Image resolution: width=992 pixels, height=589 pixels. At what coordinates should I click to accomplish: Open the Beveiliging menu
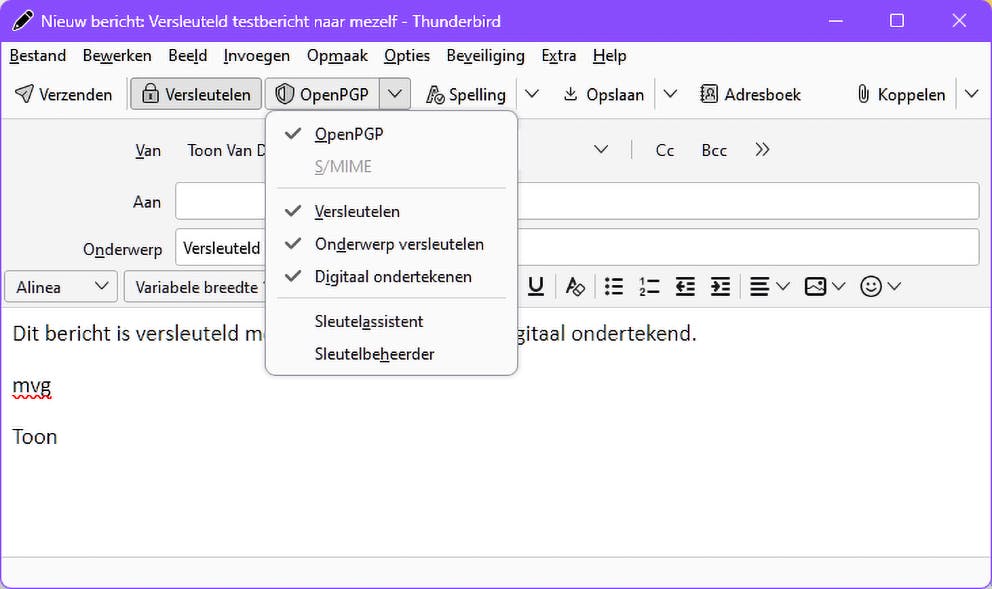pyautogui.click(x=486, y=56)
